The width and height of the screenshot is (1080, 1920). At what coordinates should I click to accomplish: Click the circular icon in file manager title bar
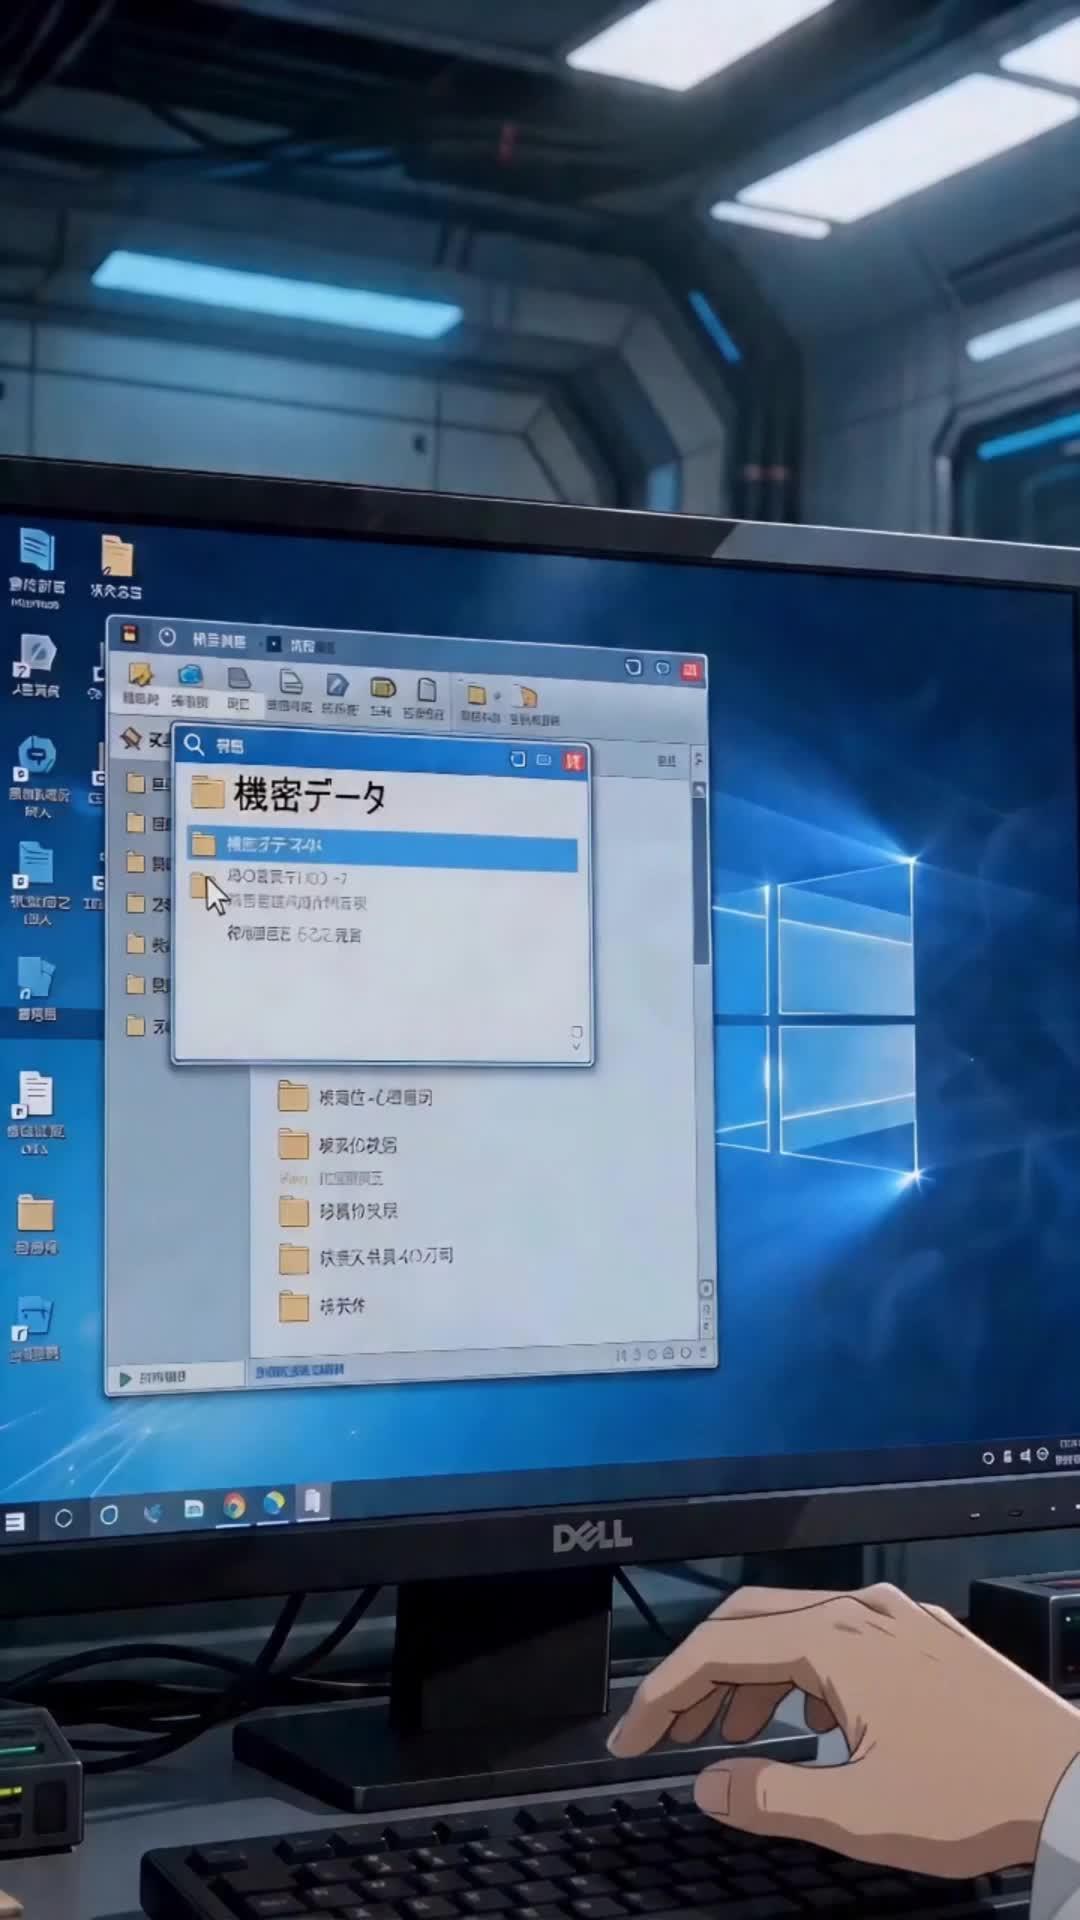click(x=167, y=637)
